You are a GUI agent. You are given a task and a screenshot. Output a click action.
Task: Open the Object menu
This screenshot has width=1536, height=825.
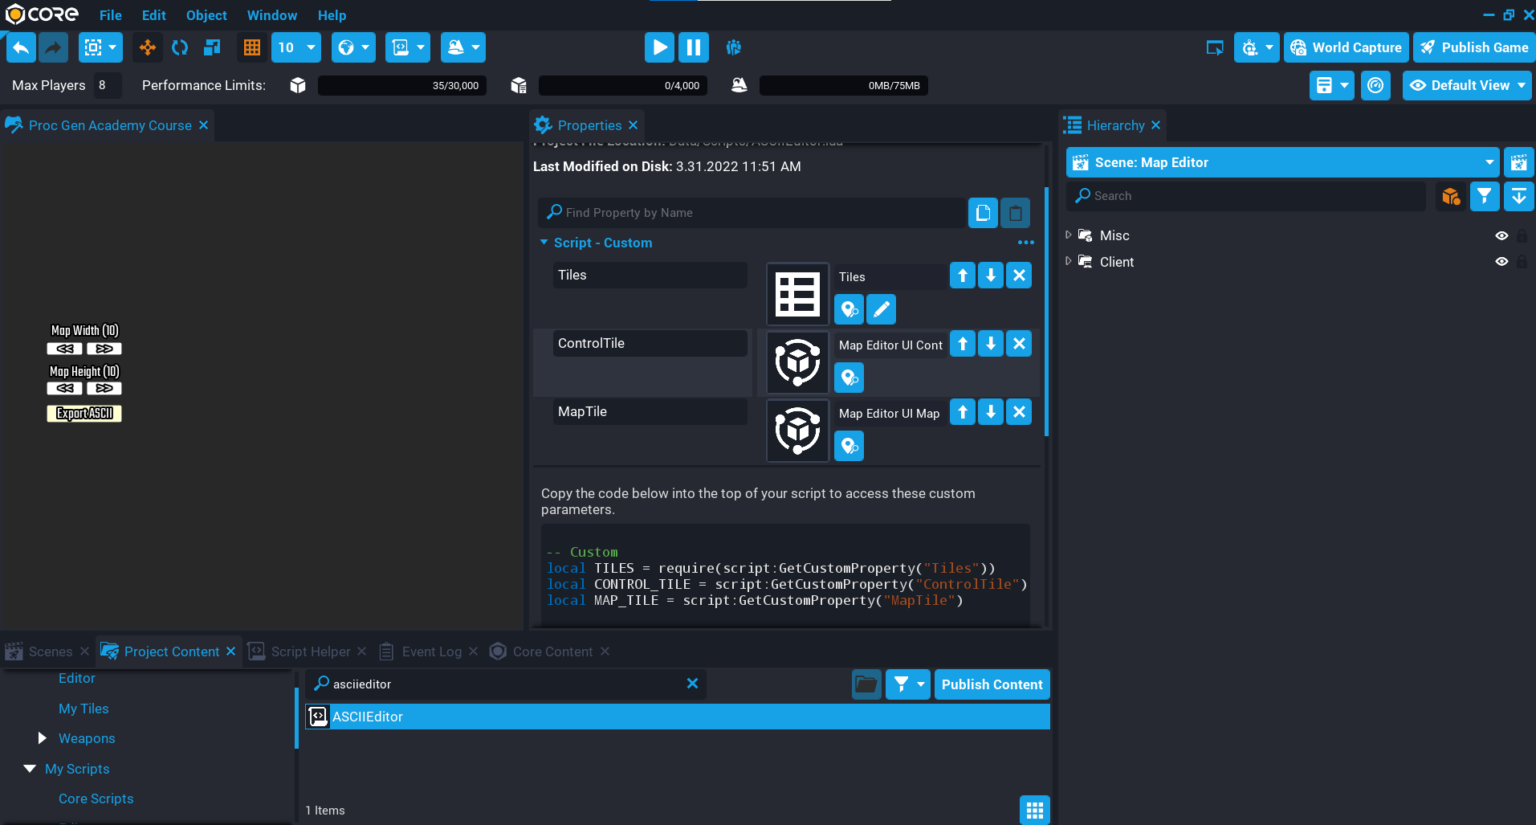pyautogui.click(x=206, y=15)
